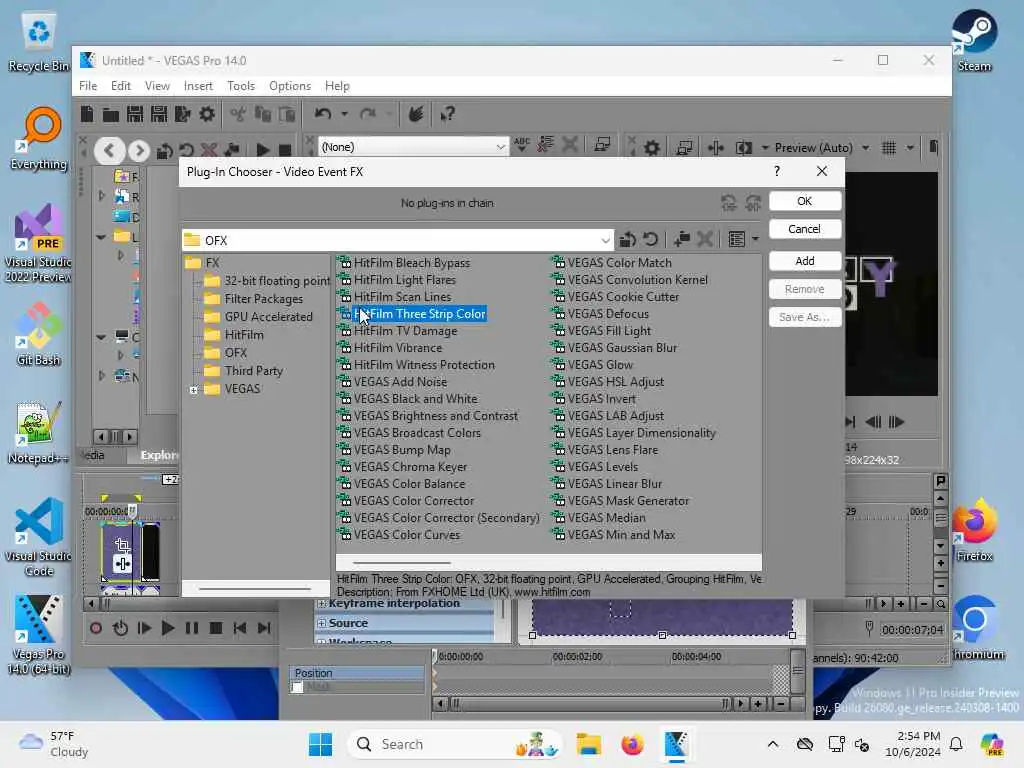Click the Loop Playback icon in transport
1024x768 pixels.
tap(120, 628)
